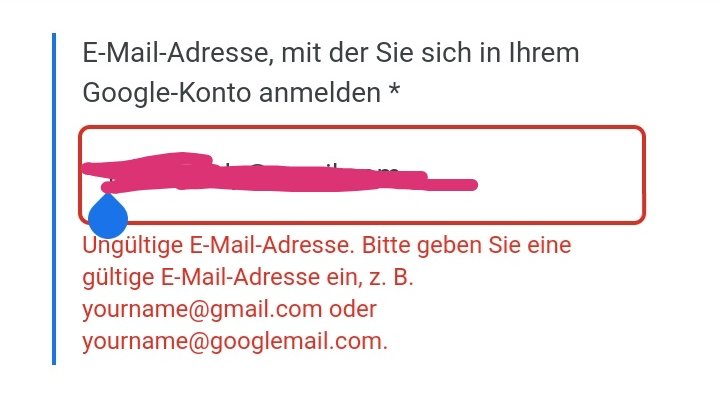Click the word 'Ihrem' in the heading
Screen dimensions: 720x405
click(544, 53)
